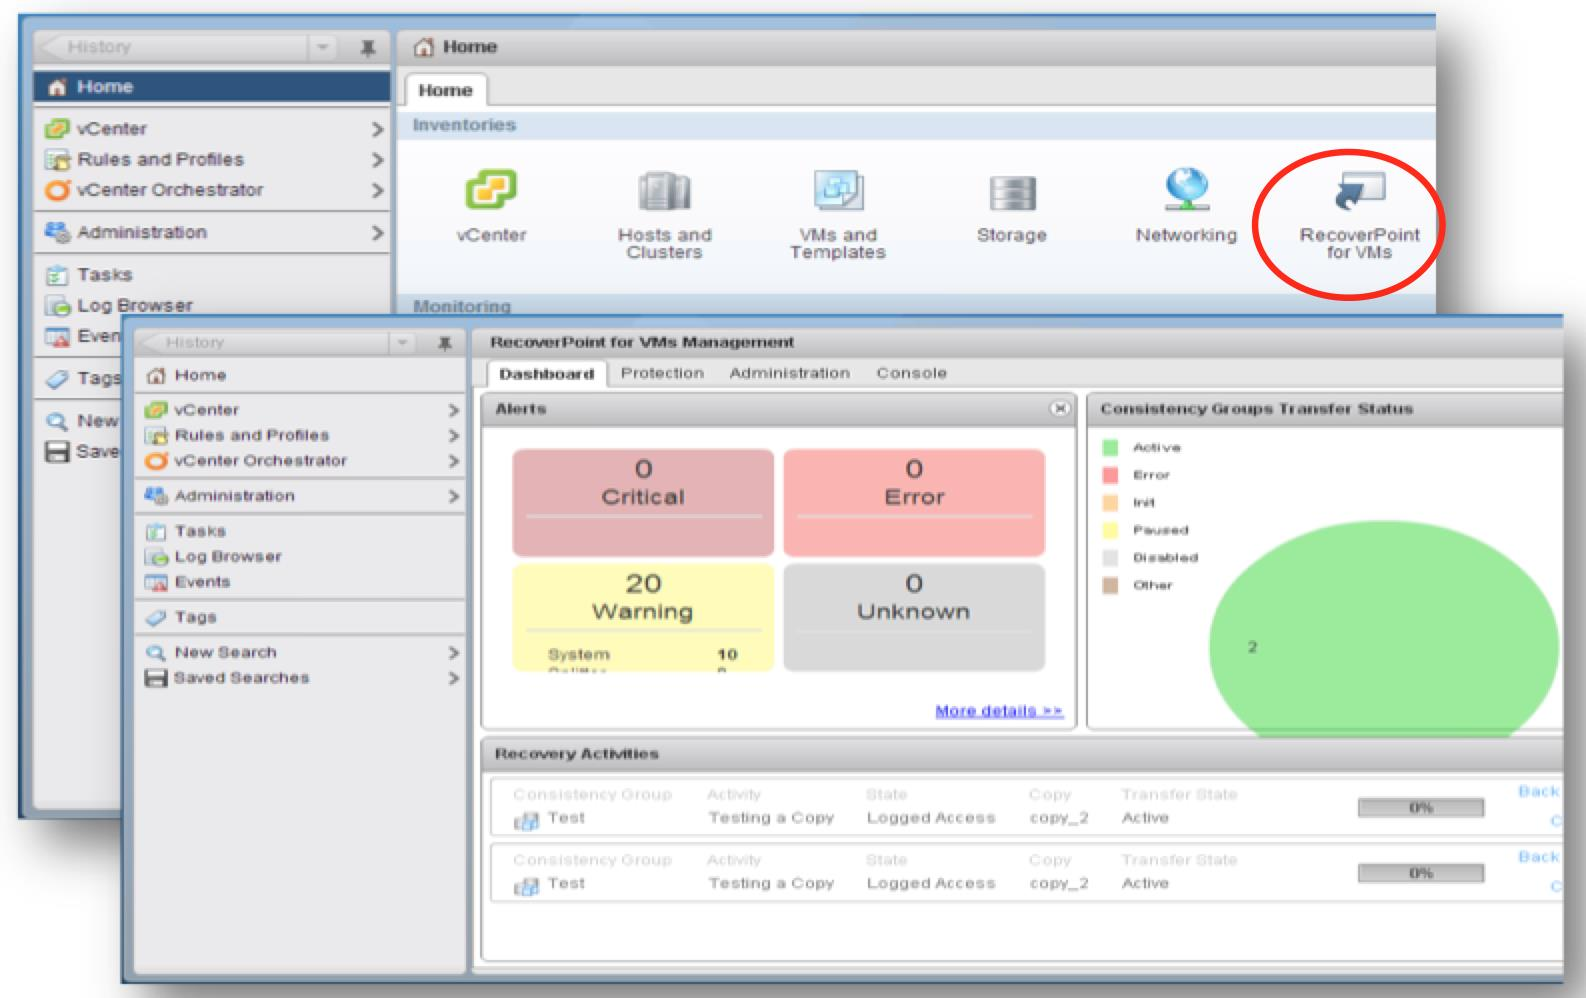Expand New Search chevron in front window

(453, 653)
